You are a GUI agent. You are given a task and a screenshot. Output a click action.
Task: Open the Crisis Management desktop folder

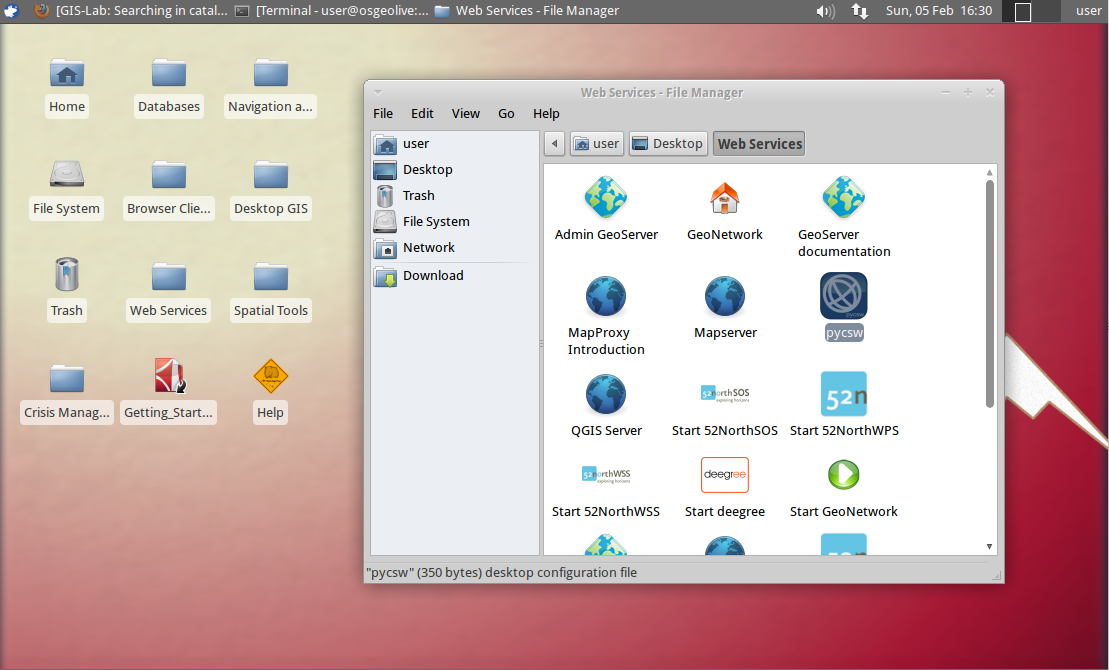(x=67, y=379)
